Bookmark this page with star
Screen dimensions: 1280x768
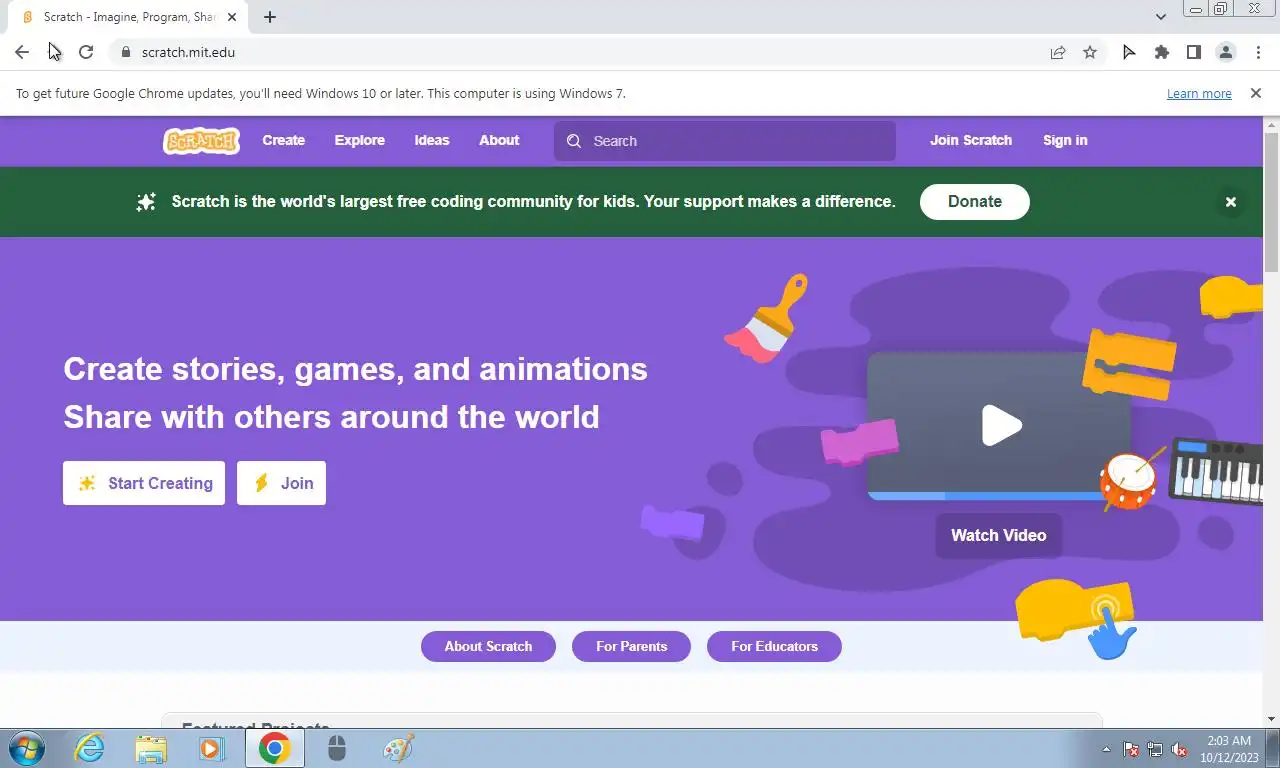pyautogui.click(x=1090, y=52)
